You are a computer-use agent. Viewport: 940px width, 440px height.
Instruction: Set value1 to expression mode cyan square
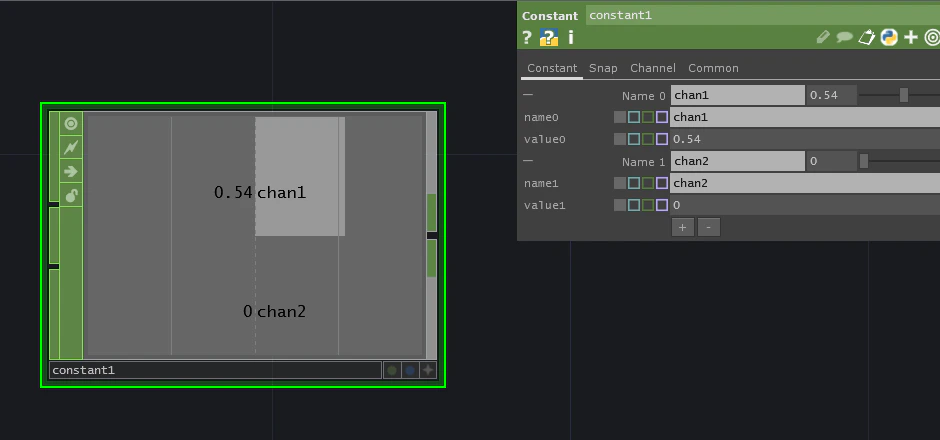pyautogui.click(x=634, y=205)
